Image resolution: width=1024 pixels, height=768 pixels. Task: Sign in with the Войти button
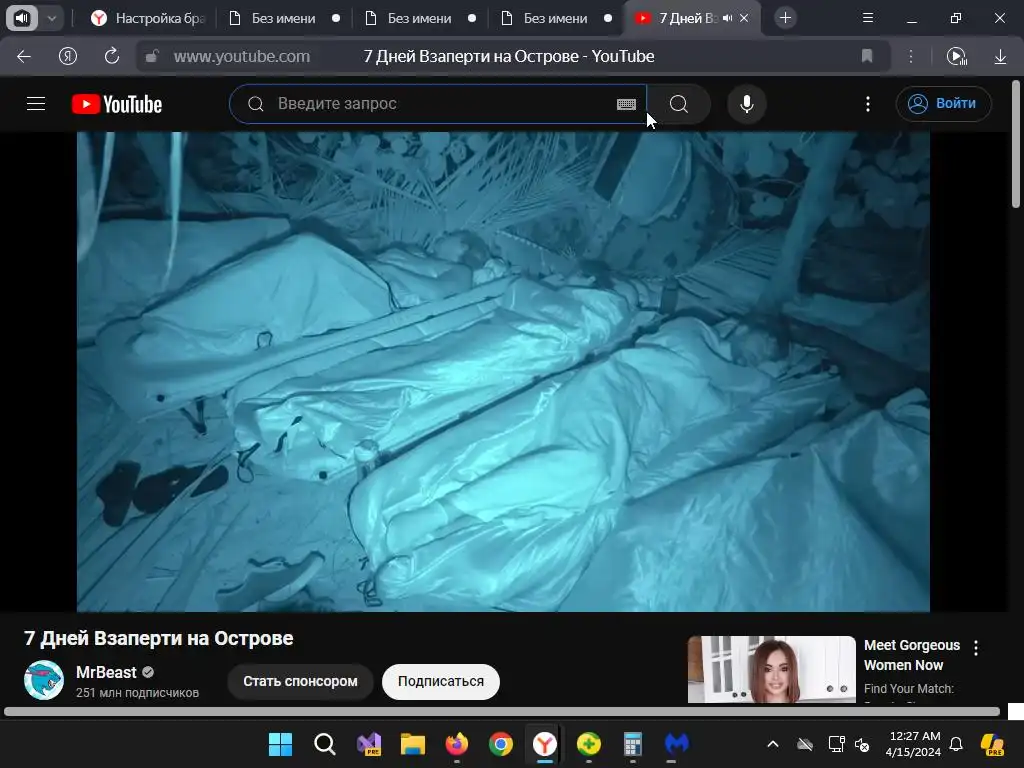click(x=944, y=104)
